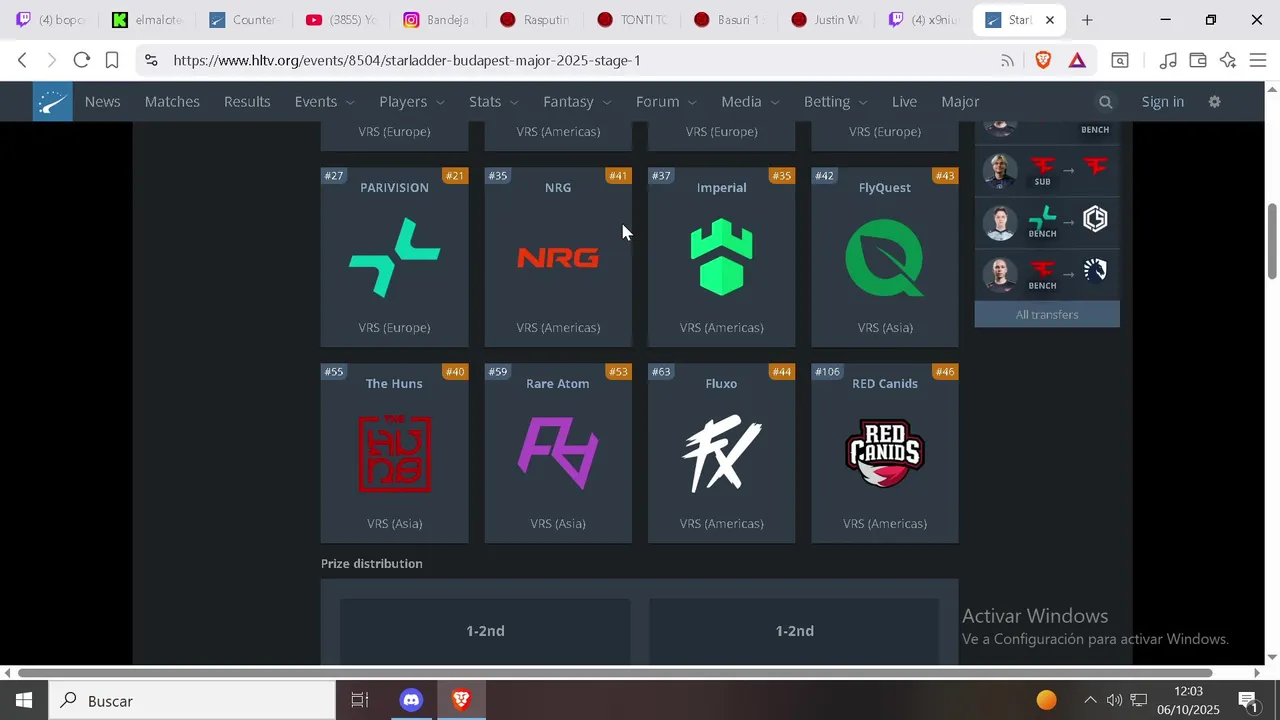Screen dimensions: 1280x720
Task: Click the clock showing 12:03
Action: point(1188,692)
